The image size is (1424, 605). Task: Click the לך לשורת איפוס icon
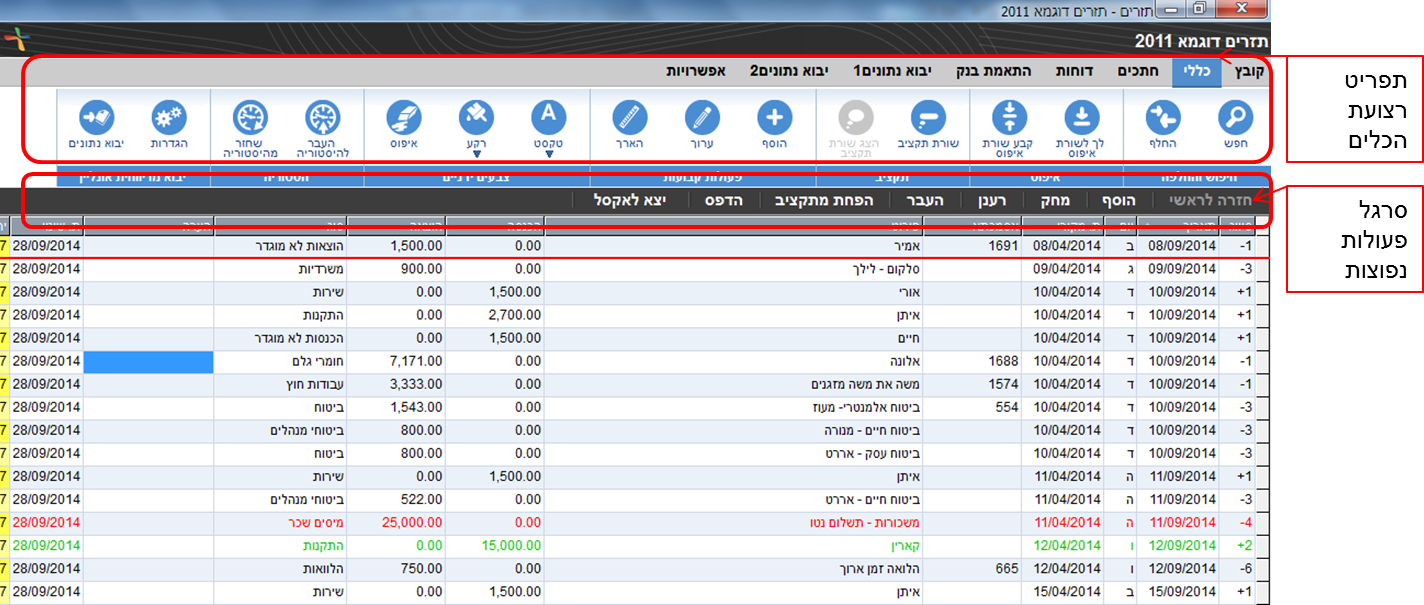[1082, 118]
